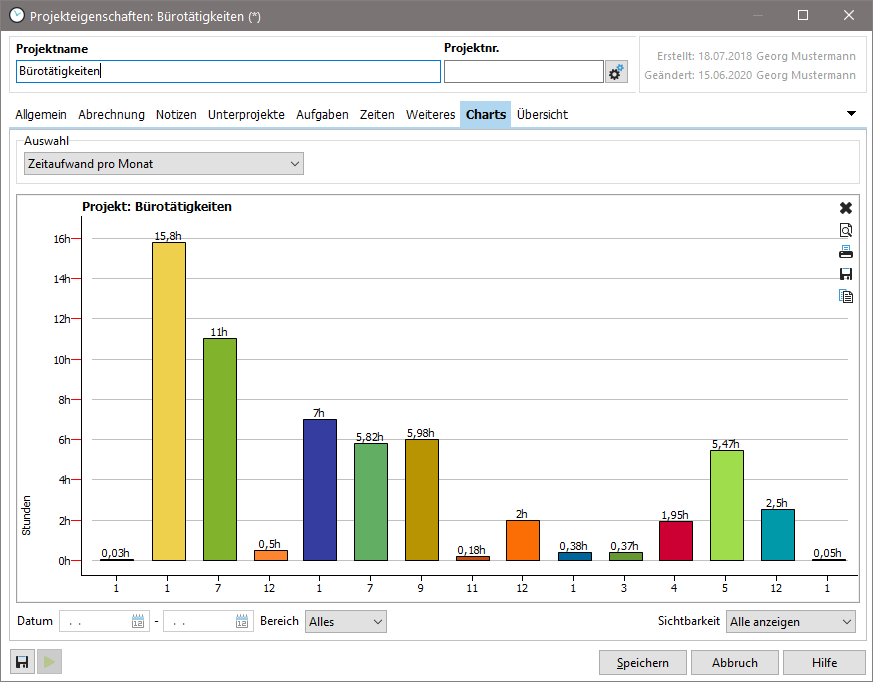The image size is (873, 682).
Task: Print the chart using printer icon
Action: coord(845,252)
